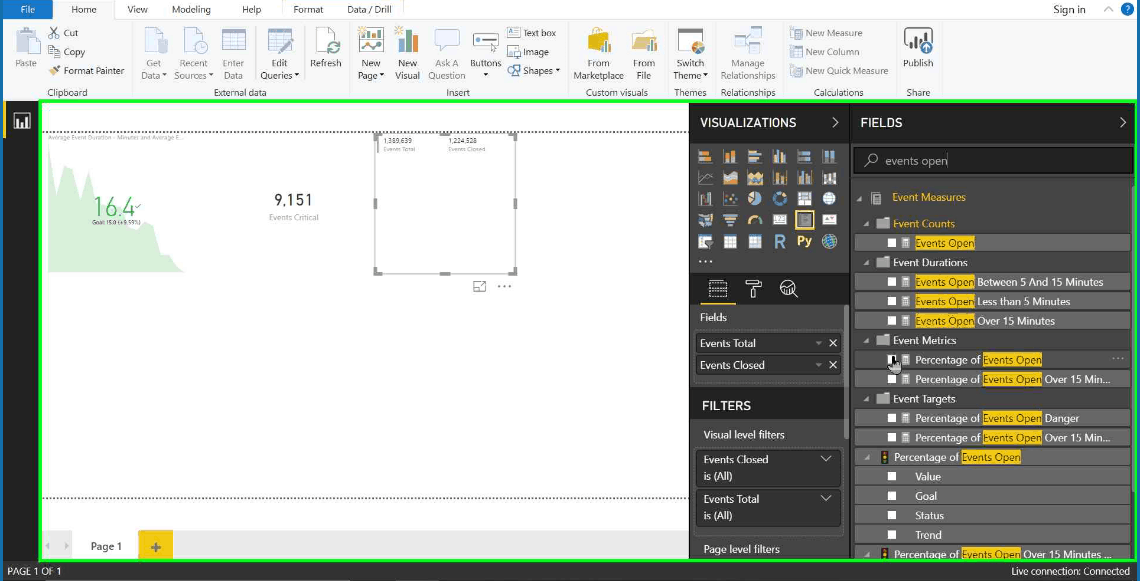Select the Area chart visualization
1141x581 pixels.
click(730, 178)
